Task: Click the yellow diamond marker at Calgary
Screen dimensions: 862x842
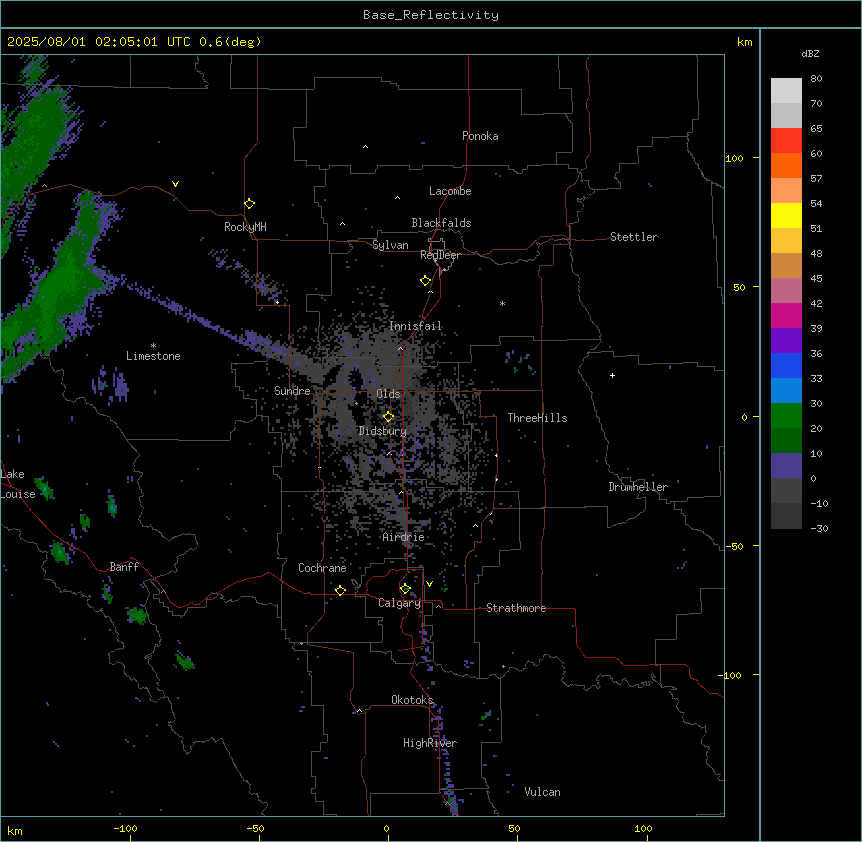Action: point(405,589)
